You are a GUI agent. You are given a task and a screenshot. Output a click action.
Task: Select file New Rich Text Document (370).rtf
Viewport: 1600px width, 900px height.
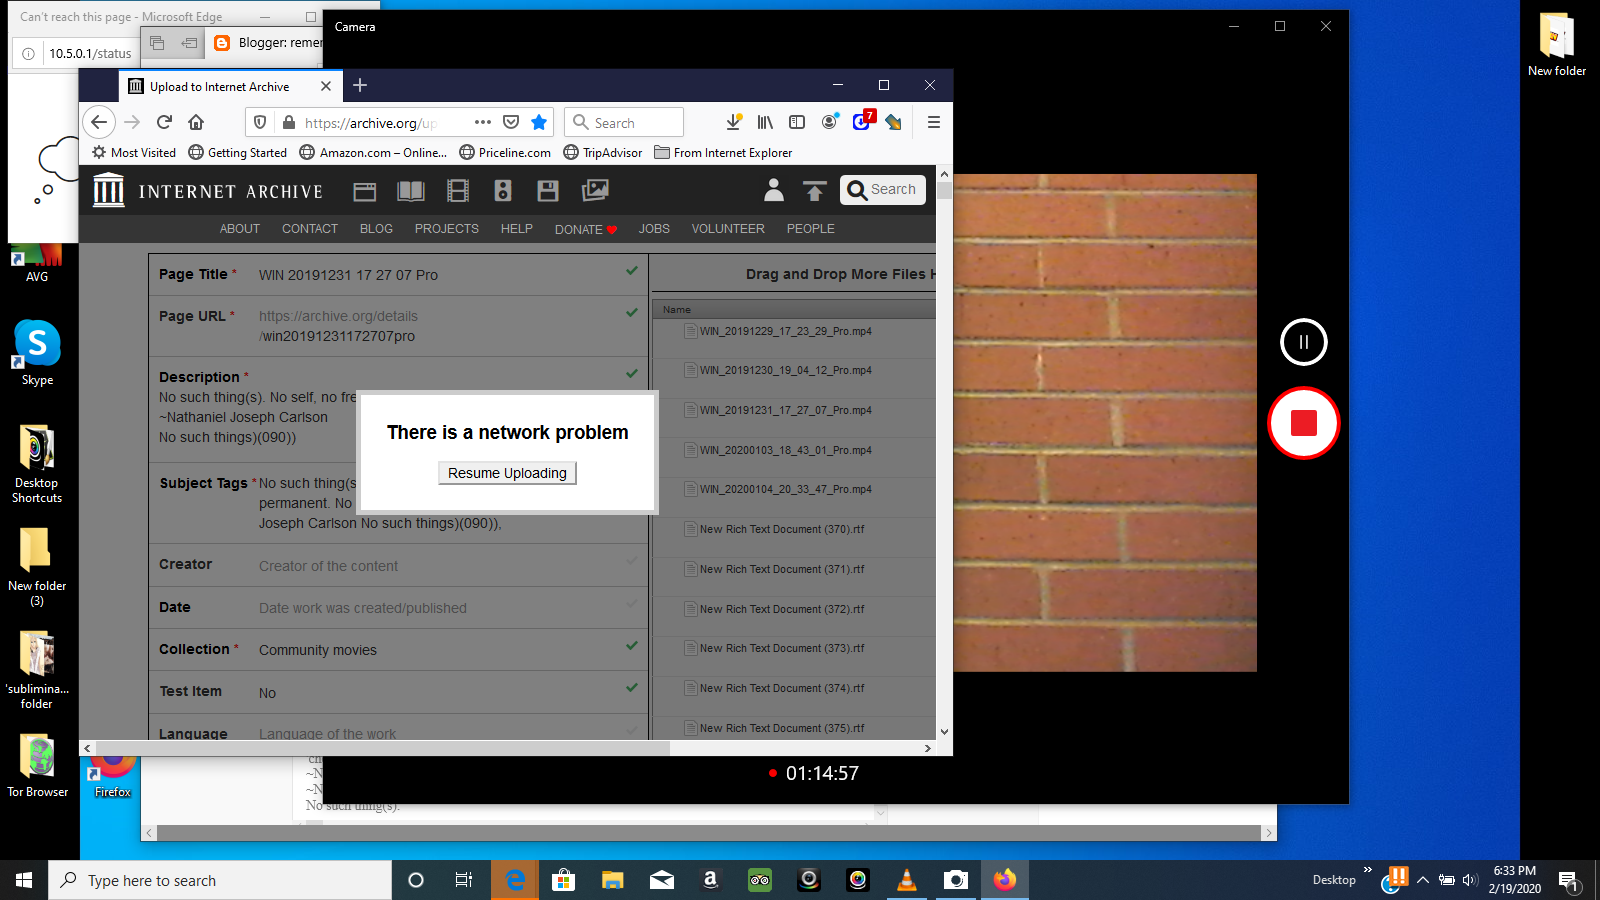(782, 529)
